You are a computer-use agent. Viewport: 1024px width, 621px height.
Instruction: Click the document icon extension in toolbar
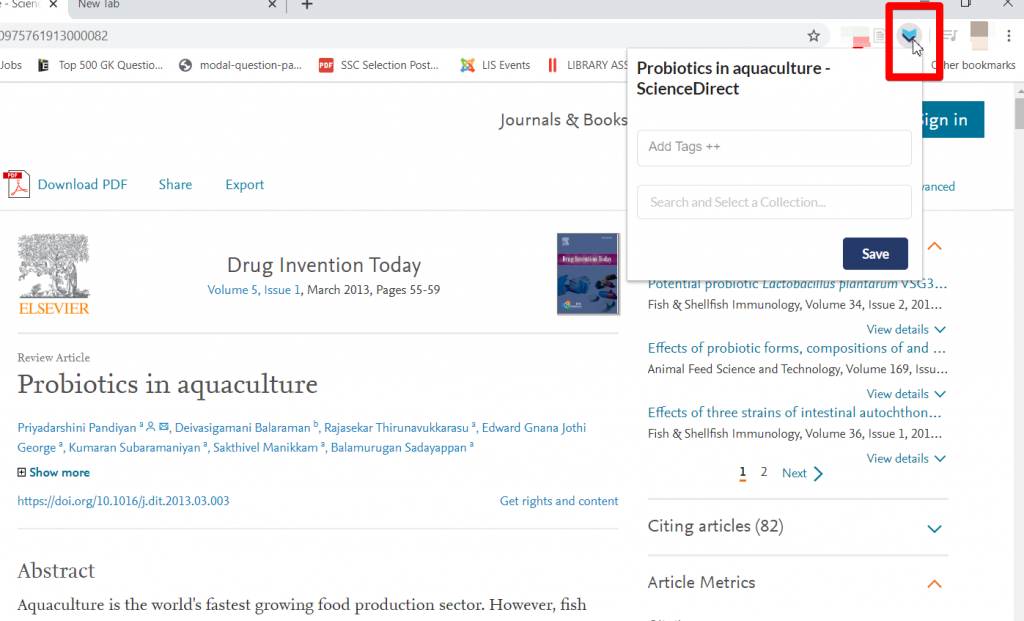[x=880, y=36]
